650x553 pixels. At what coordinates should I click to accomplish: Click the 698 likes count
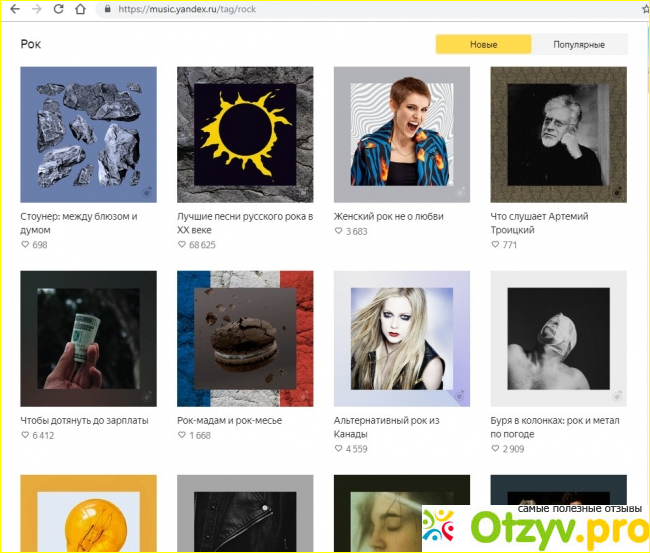[x=40, y=245]
